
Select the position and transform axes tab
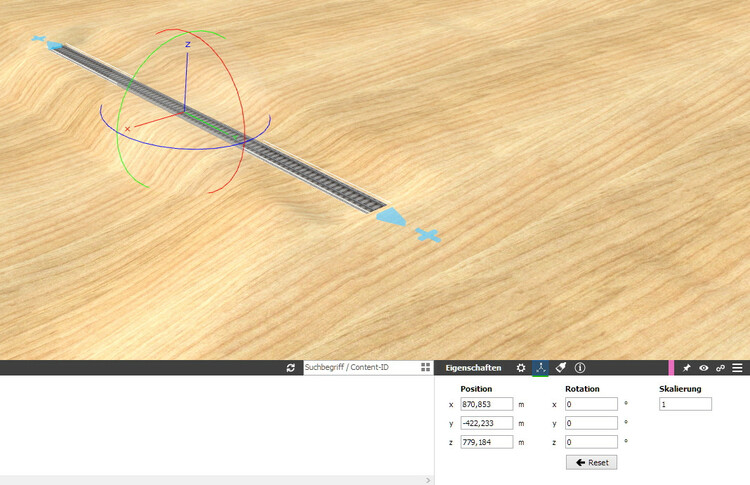tap(540, 368)
